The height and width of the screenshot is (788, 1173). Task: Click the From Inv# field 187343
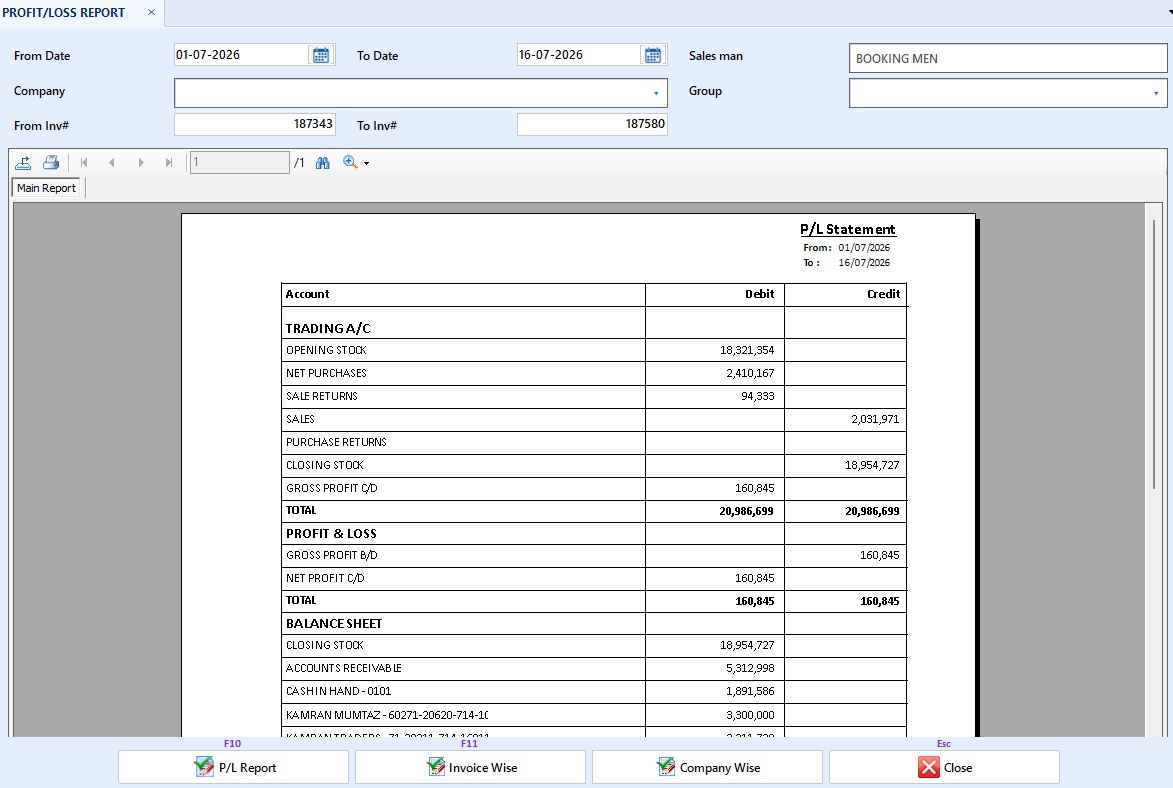tap(254, 124)
